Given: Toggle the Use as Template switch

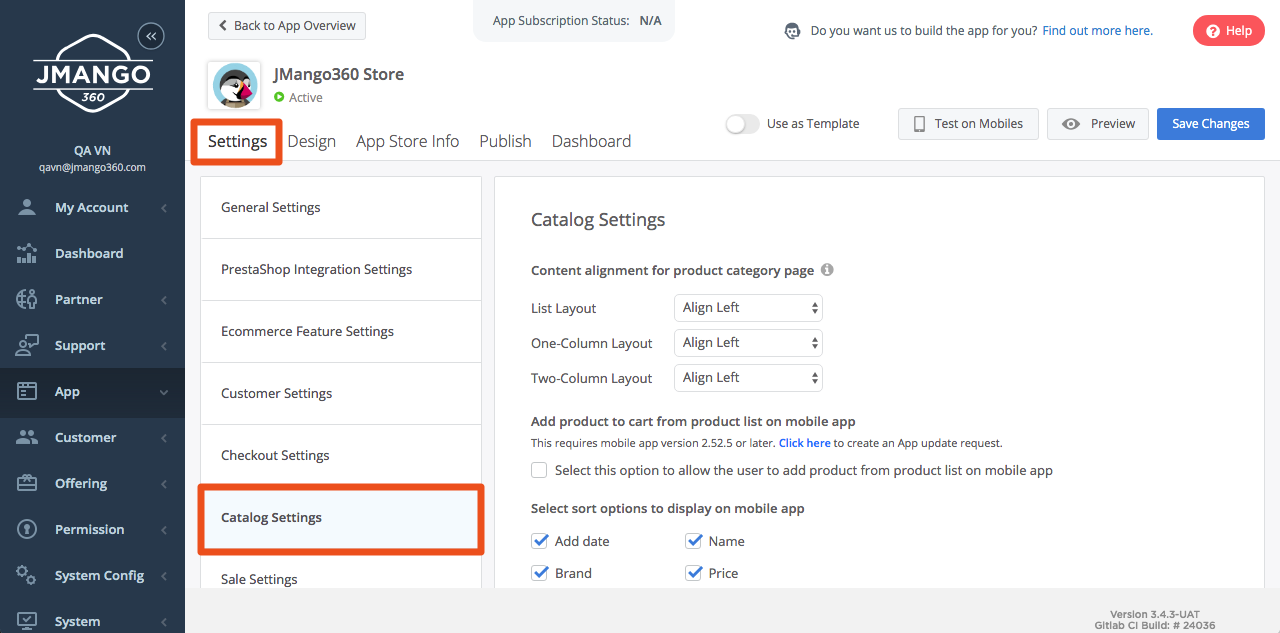Looking at the screenshot, I should point(742,124).
